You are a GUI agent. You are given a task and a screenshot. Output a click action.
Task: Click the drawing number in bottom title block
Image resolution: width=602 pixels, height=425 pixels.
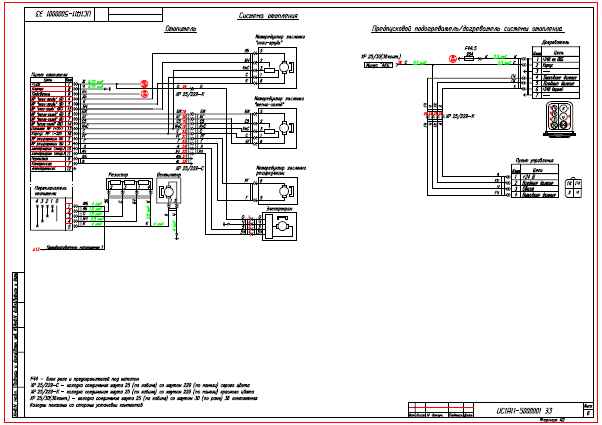coord(524,411)
